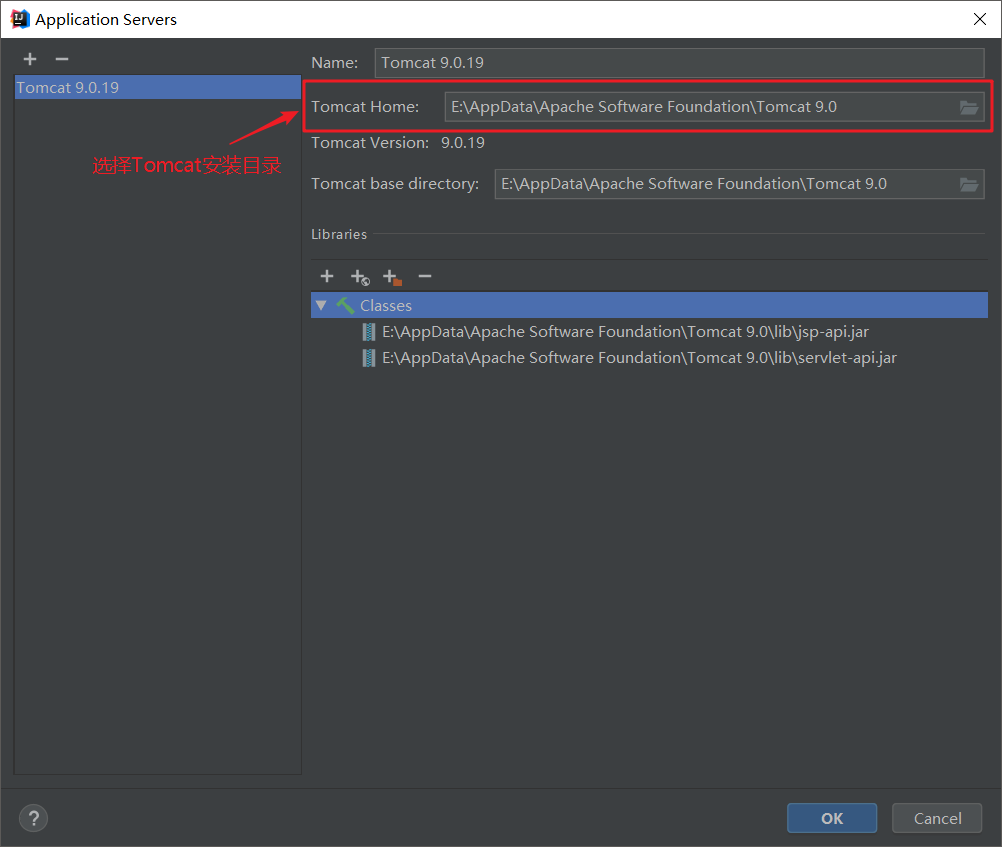Click the Tomcat Version 9.0.19 value

point(463,143)
